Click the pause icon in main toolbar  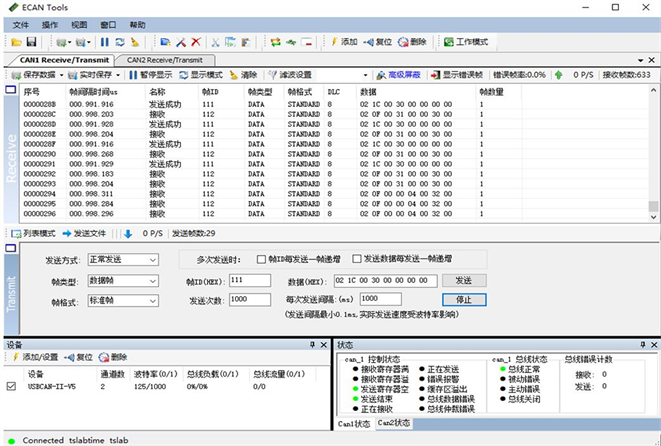coord(104,42)
